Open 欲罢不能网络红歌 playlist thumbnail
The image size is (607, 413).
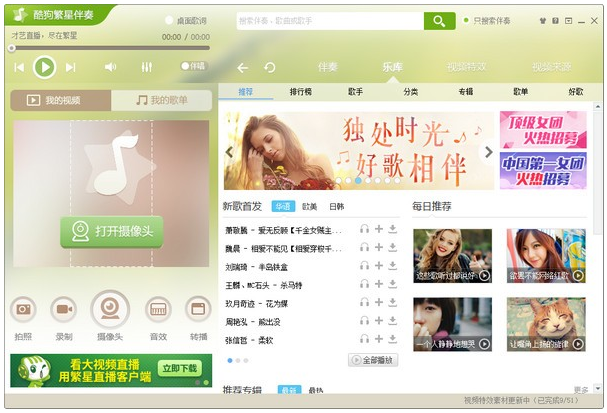pyautogui.click(x=546, y=256)
